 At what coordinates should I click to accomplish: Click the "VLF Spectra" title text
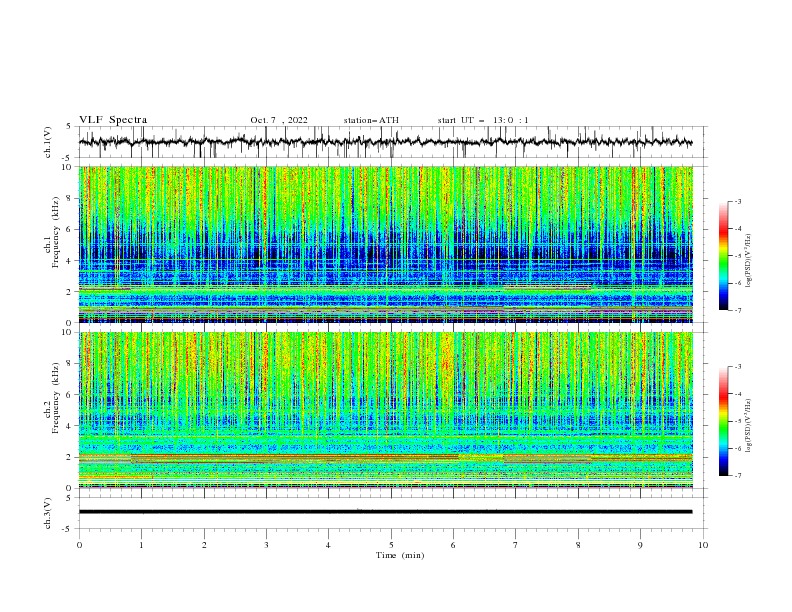click(x=113, y=120)
